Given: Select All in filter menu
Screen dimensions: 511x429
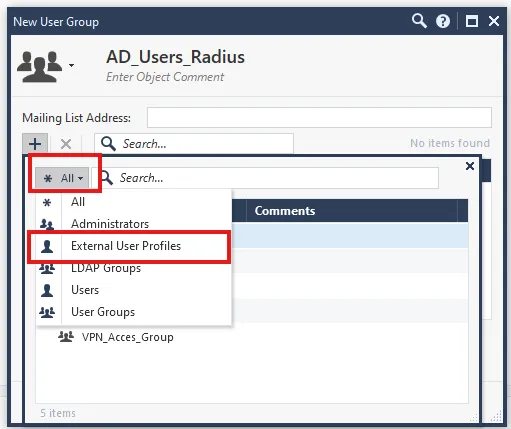Looking at the screenshot, I should pos(133,202).
